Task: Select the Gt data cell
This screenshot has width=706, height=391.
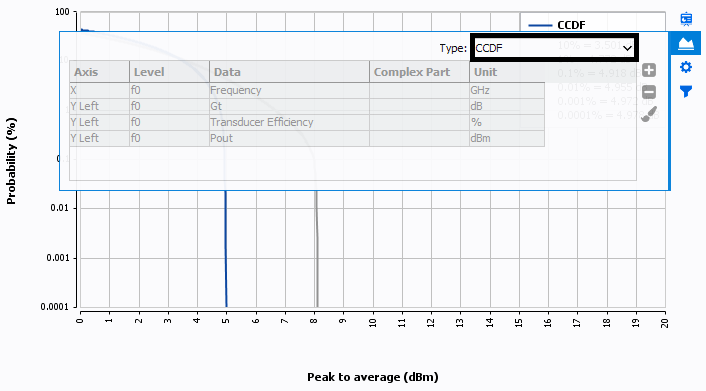Action: pos(289,106)
